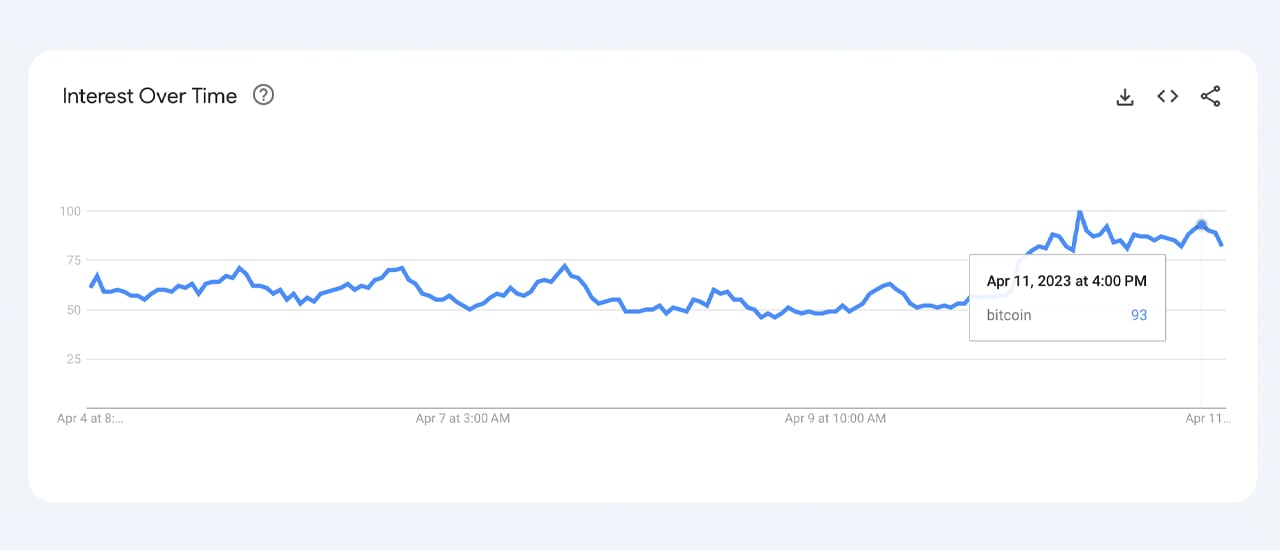The width and height of the screenshot is (1280, 550).
Task: Click the highest peak of the trend line
Action: [x=1079, y=212]
